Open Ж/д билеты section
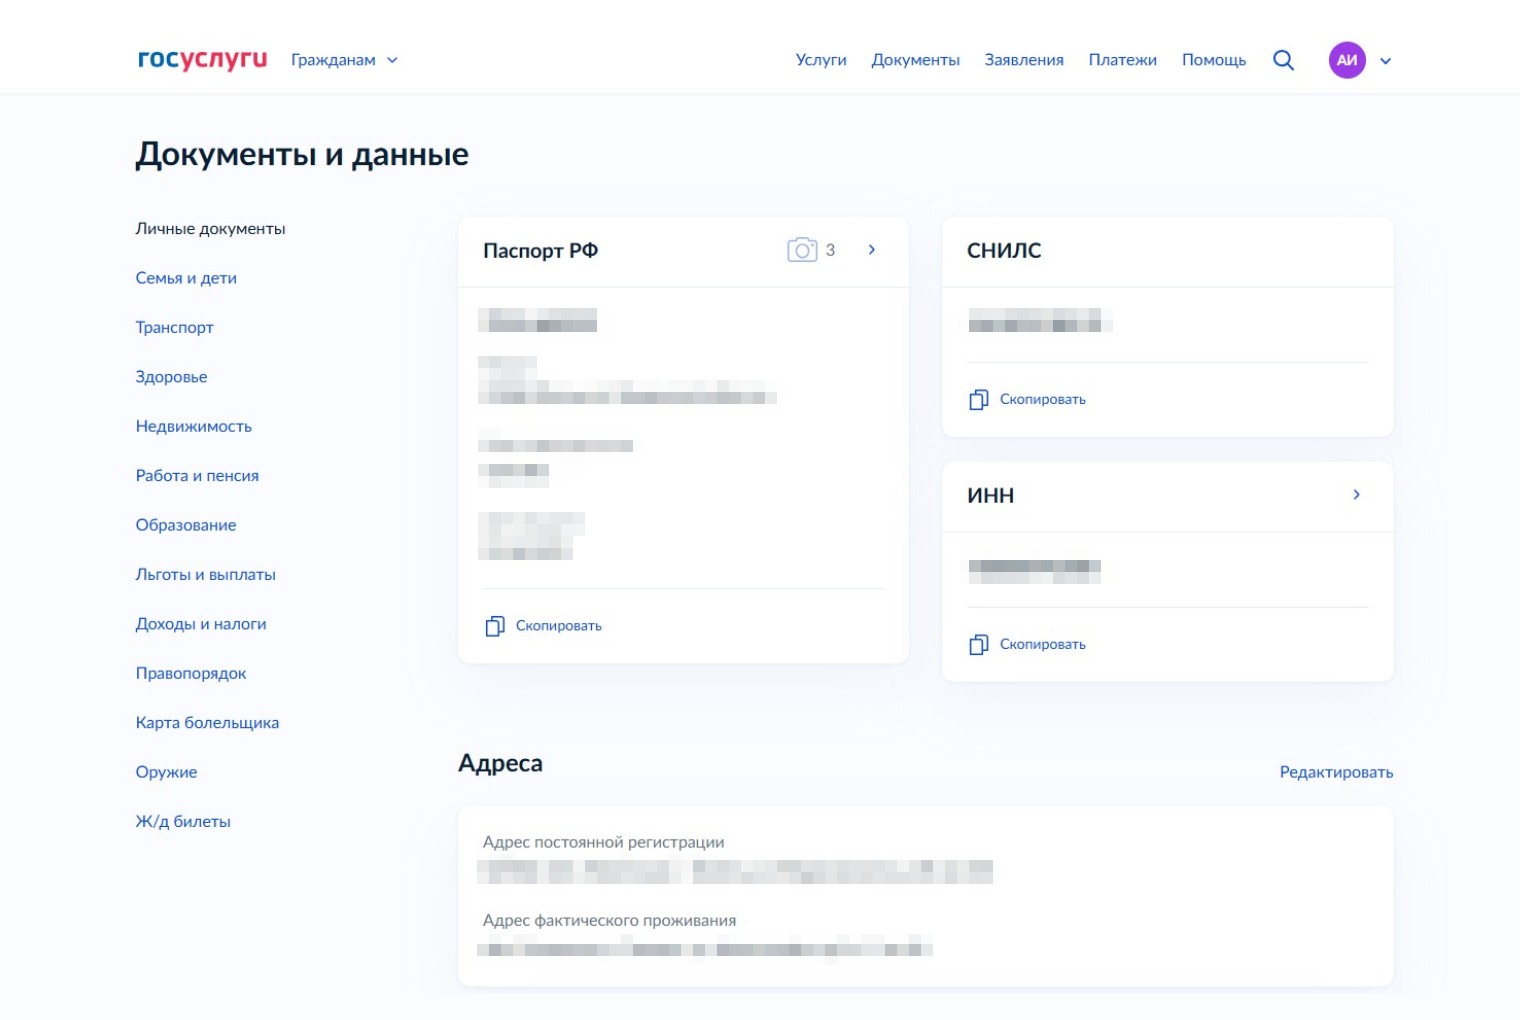The width and height of the screenshot is (1520, 1020). 183,821
